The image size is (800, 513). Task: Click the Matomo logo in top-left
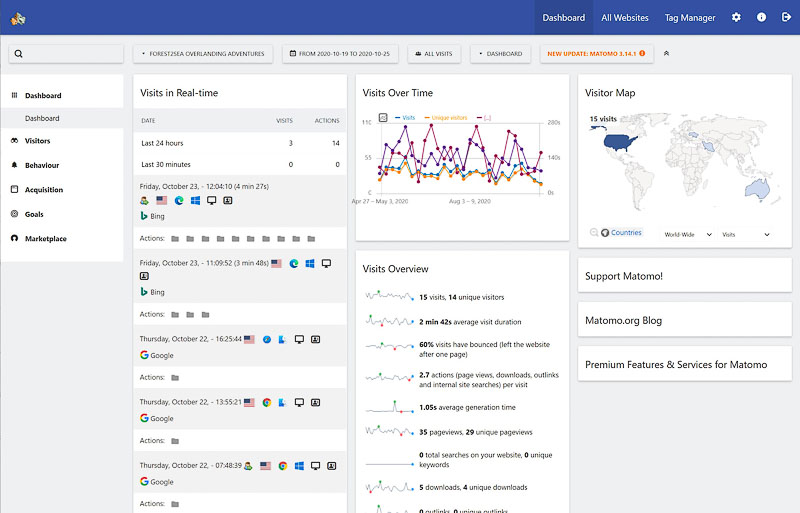click(x=18, y=17)
